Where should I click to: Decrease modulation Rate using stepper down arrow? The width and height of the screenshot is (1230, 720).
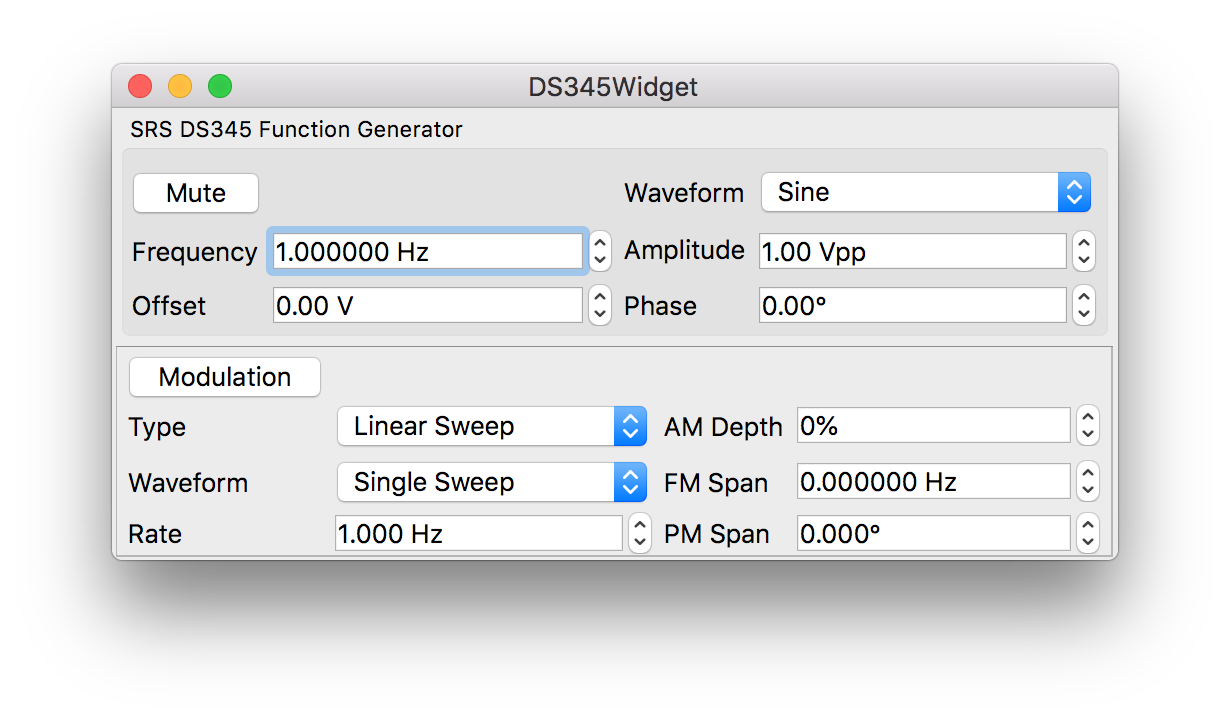click(x=640, y=543)
